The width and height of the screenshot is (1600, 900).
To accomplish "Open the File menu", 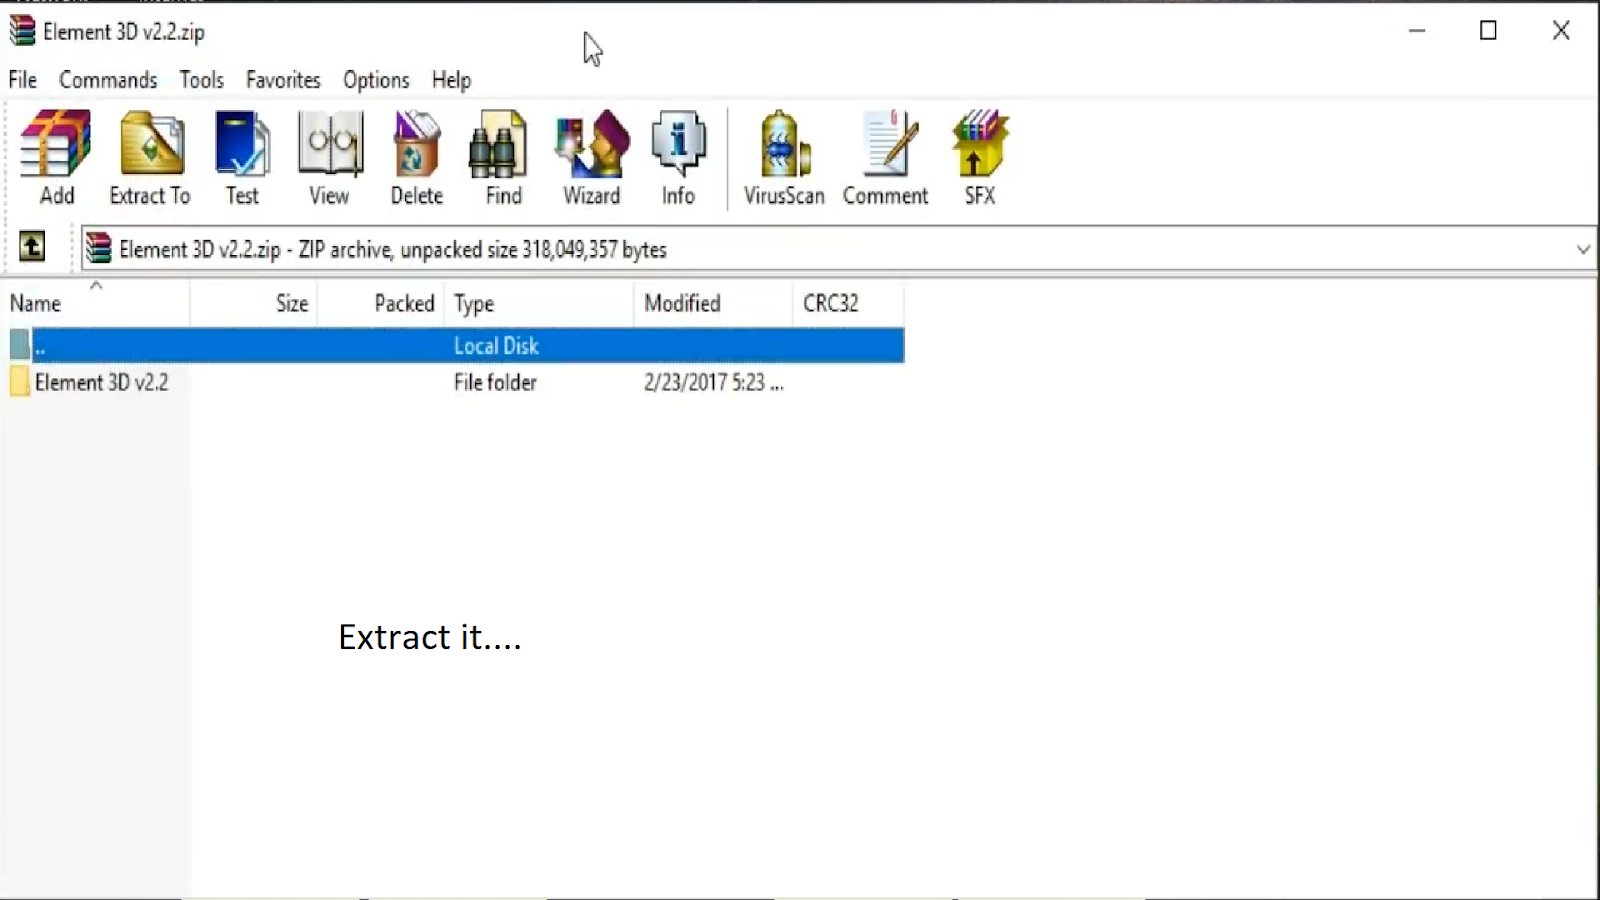I will 23,80.
